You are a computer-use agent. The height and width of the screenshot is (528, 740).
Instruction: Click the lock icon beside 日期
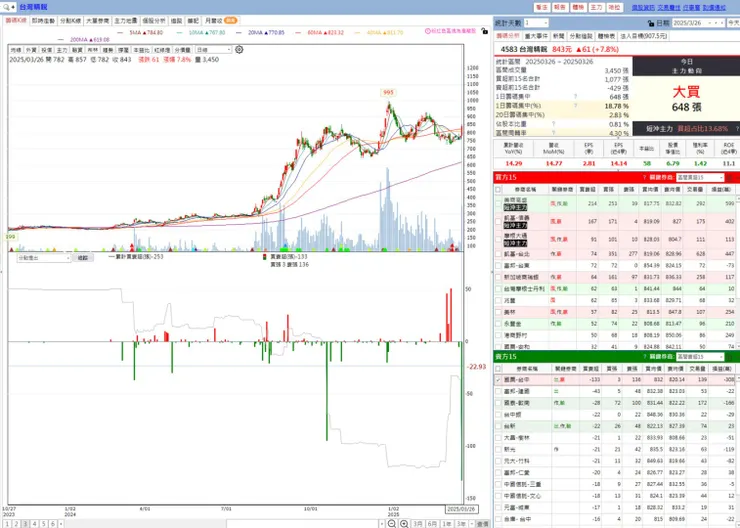point(652,23)
